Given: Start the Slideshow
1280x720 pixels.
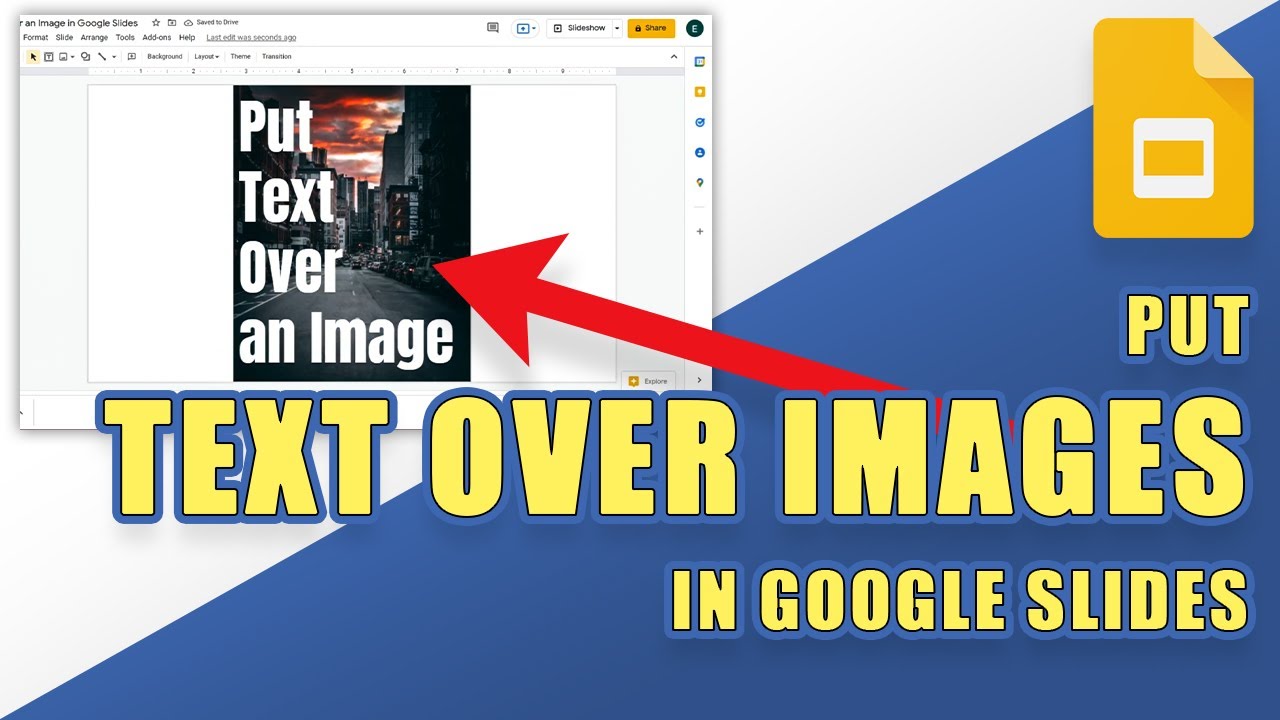Looking at the screenshot, I should coord(580,28).
